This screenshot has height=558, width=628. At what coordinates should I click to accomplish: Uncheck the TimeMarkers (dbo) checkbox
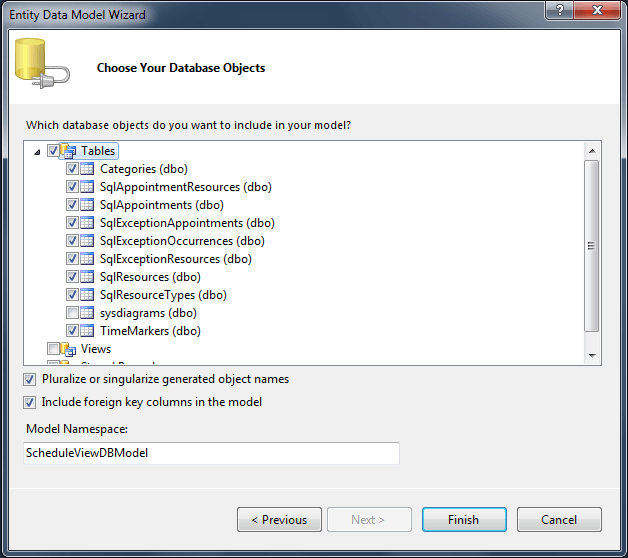coord(72,331)
